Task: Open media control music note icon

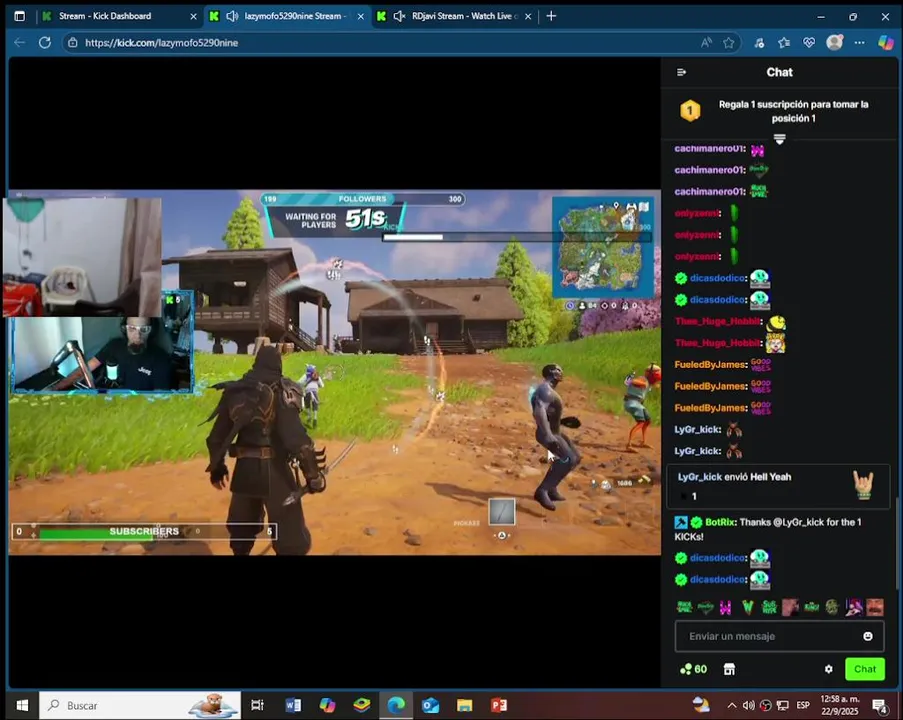Action: point(759,43)
